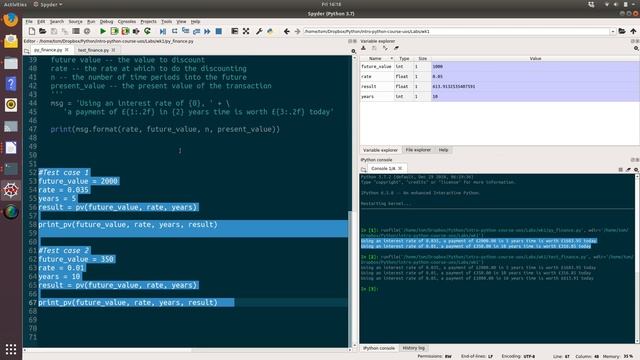640x360 pixels.
Task: Open the View menu
Action: [181, 22]
